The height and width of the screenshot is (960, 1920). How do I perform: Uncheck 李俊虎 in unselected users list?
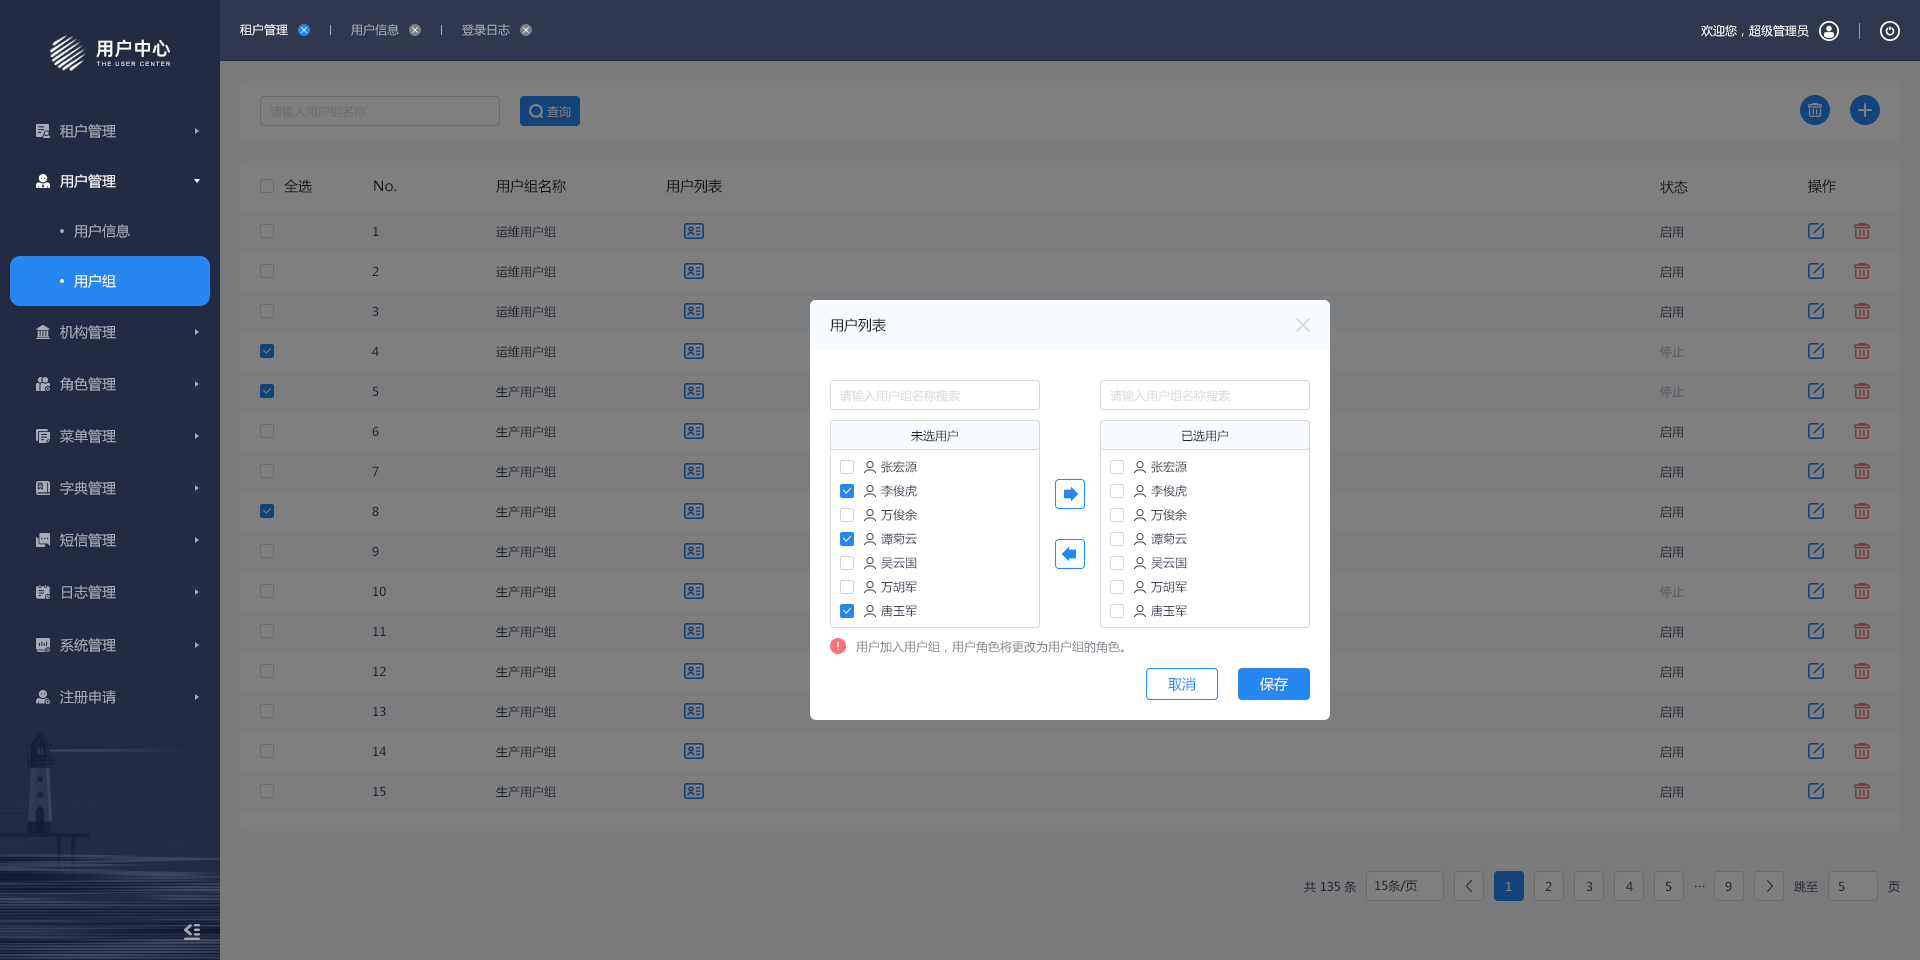pos(847,491)
